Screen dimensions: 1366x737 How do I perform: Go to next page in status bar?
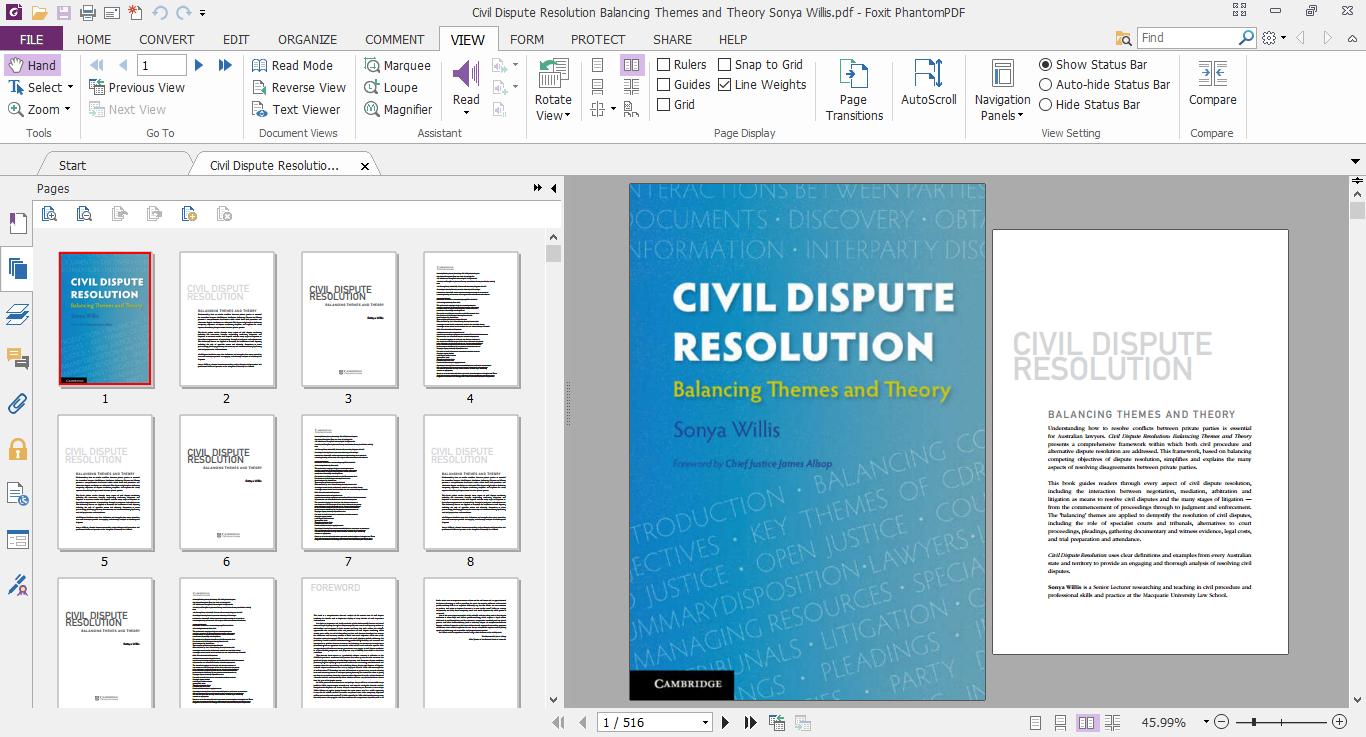pyautogui.click(x=726, y=722)
